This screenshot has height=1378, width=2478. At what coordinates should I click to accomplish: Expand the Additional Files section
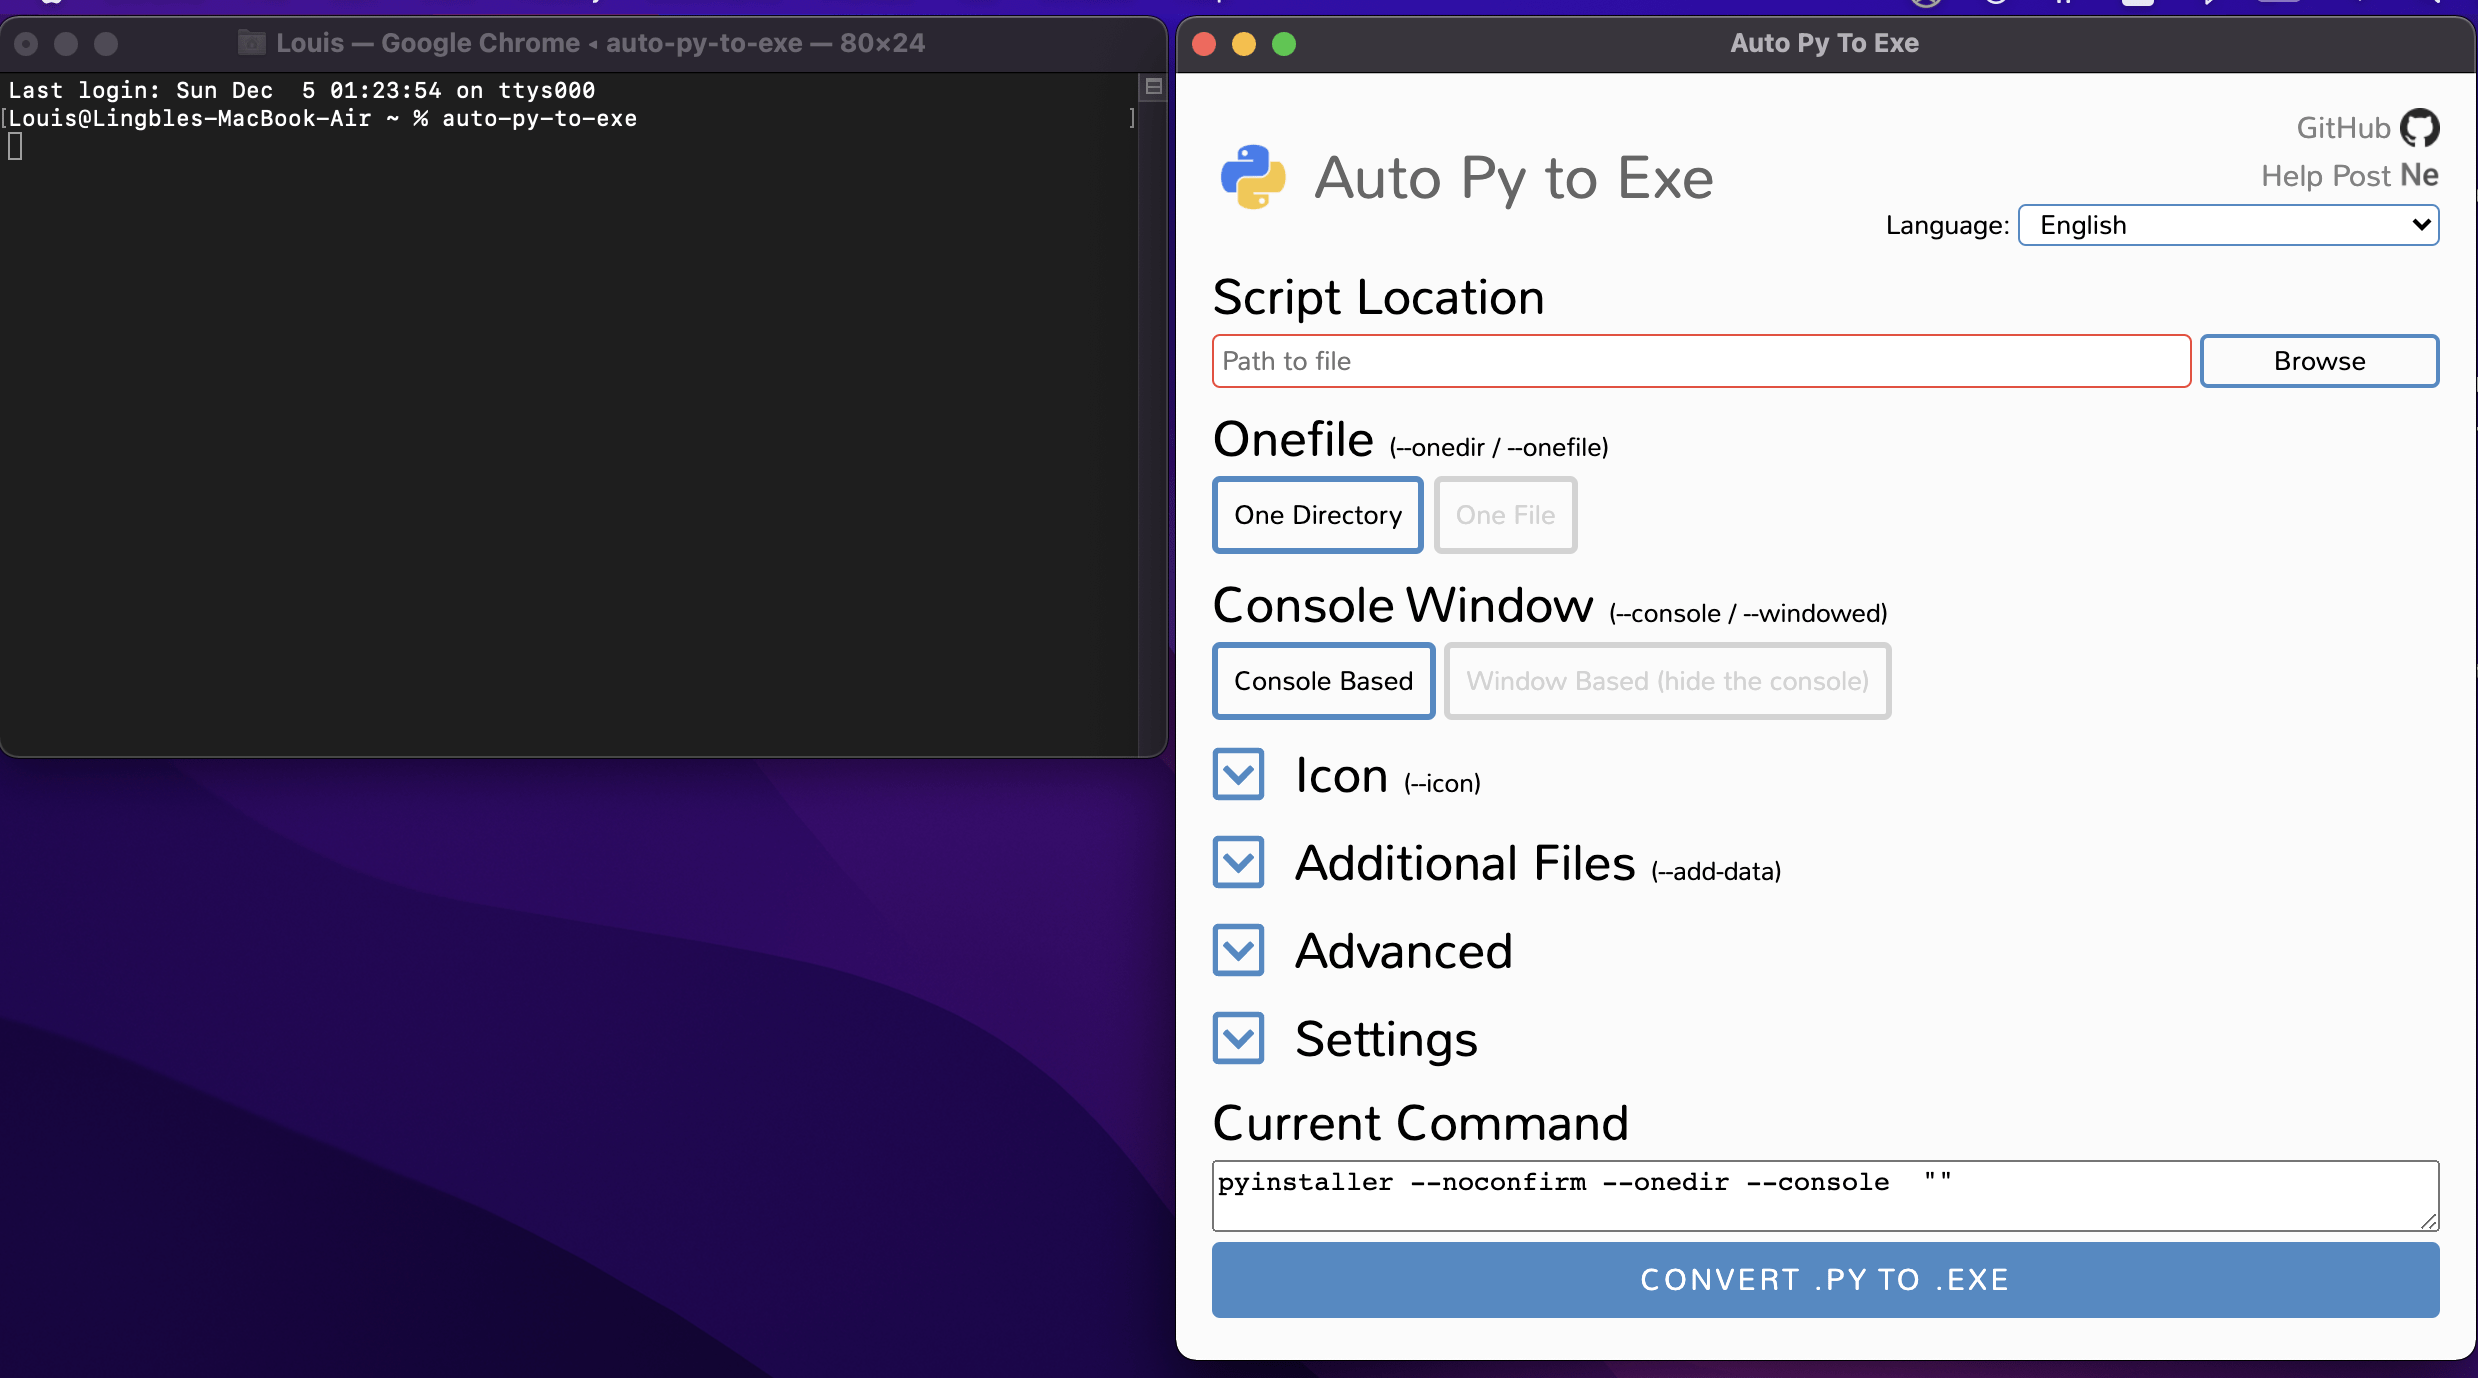[x=1238, y=863]
